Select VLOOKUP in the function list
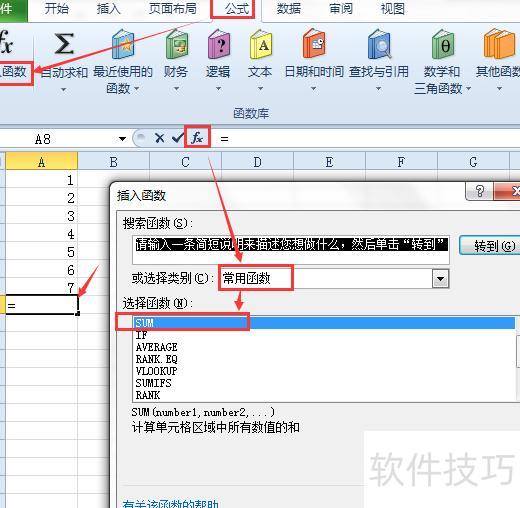Screen dimensions: 520x508 pos(324,371)
